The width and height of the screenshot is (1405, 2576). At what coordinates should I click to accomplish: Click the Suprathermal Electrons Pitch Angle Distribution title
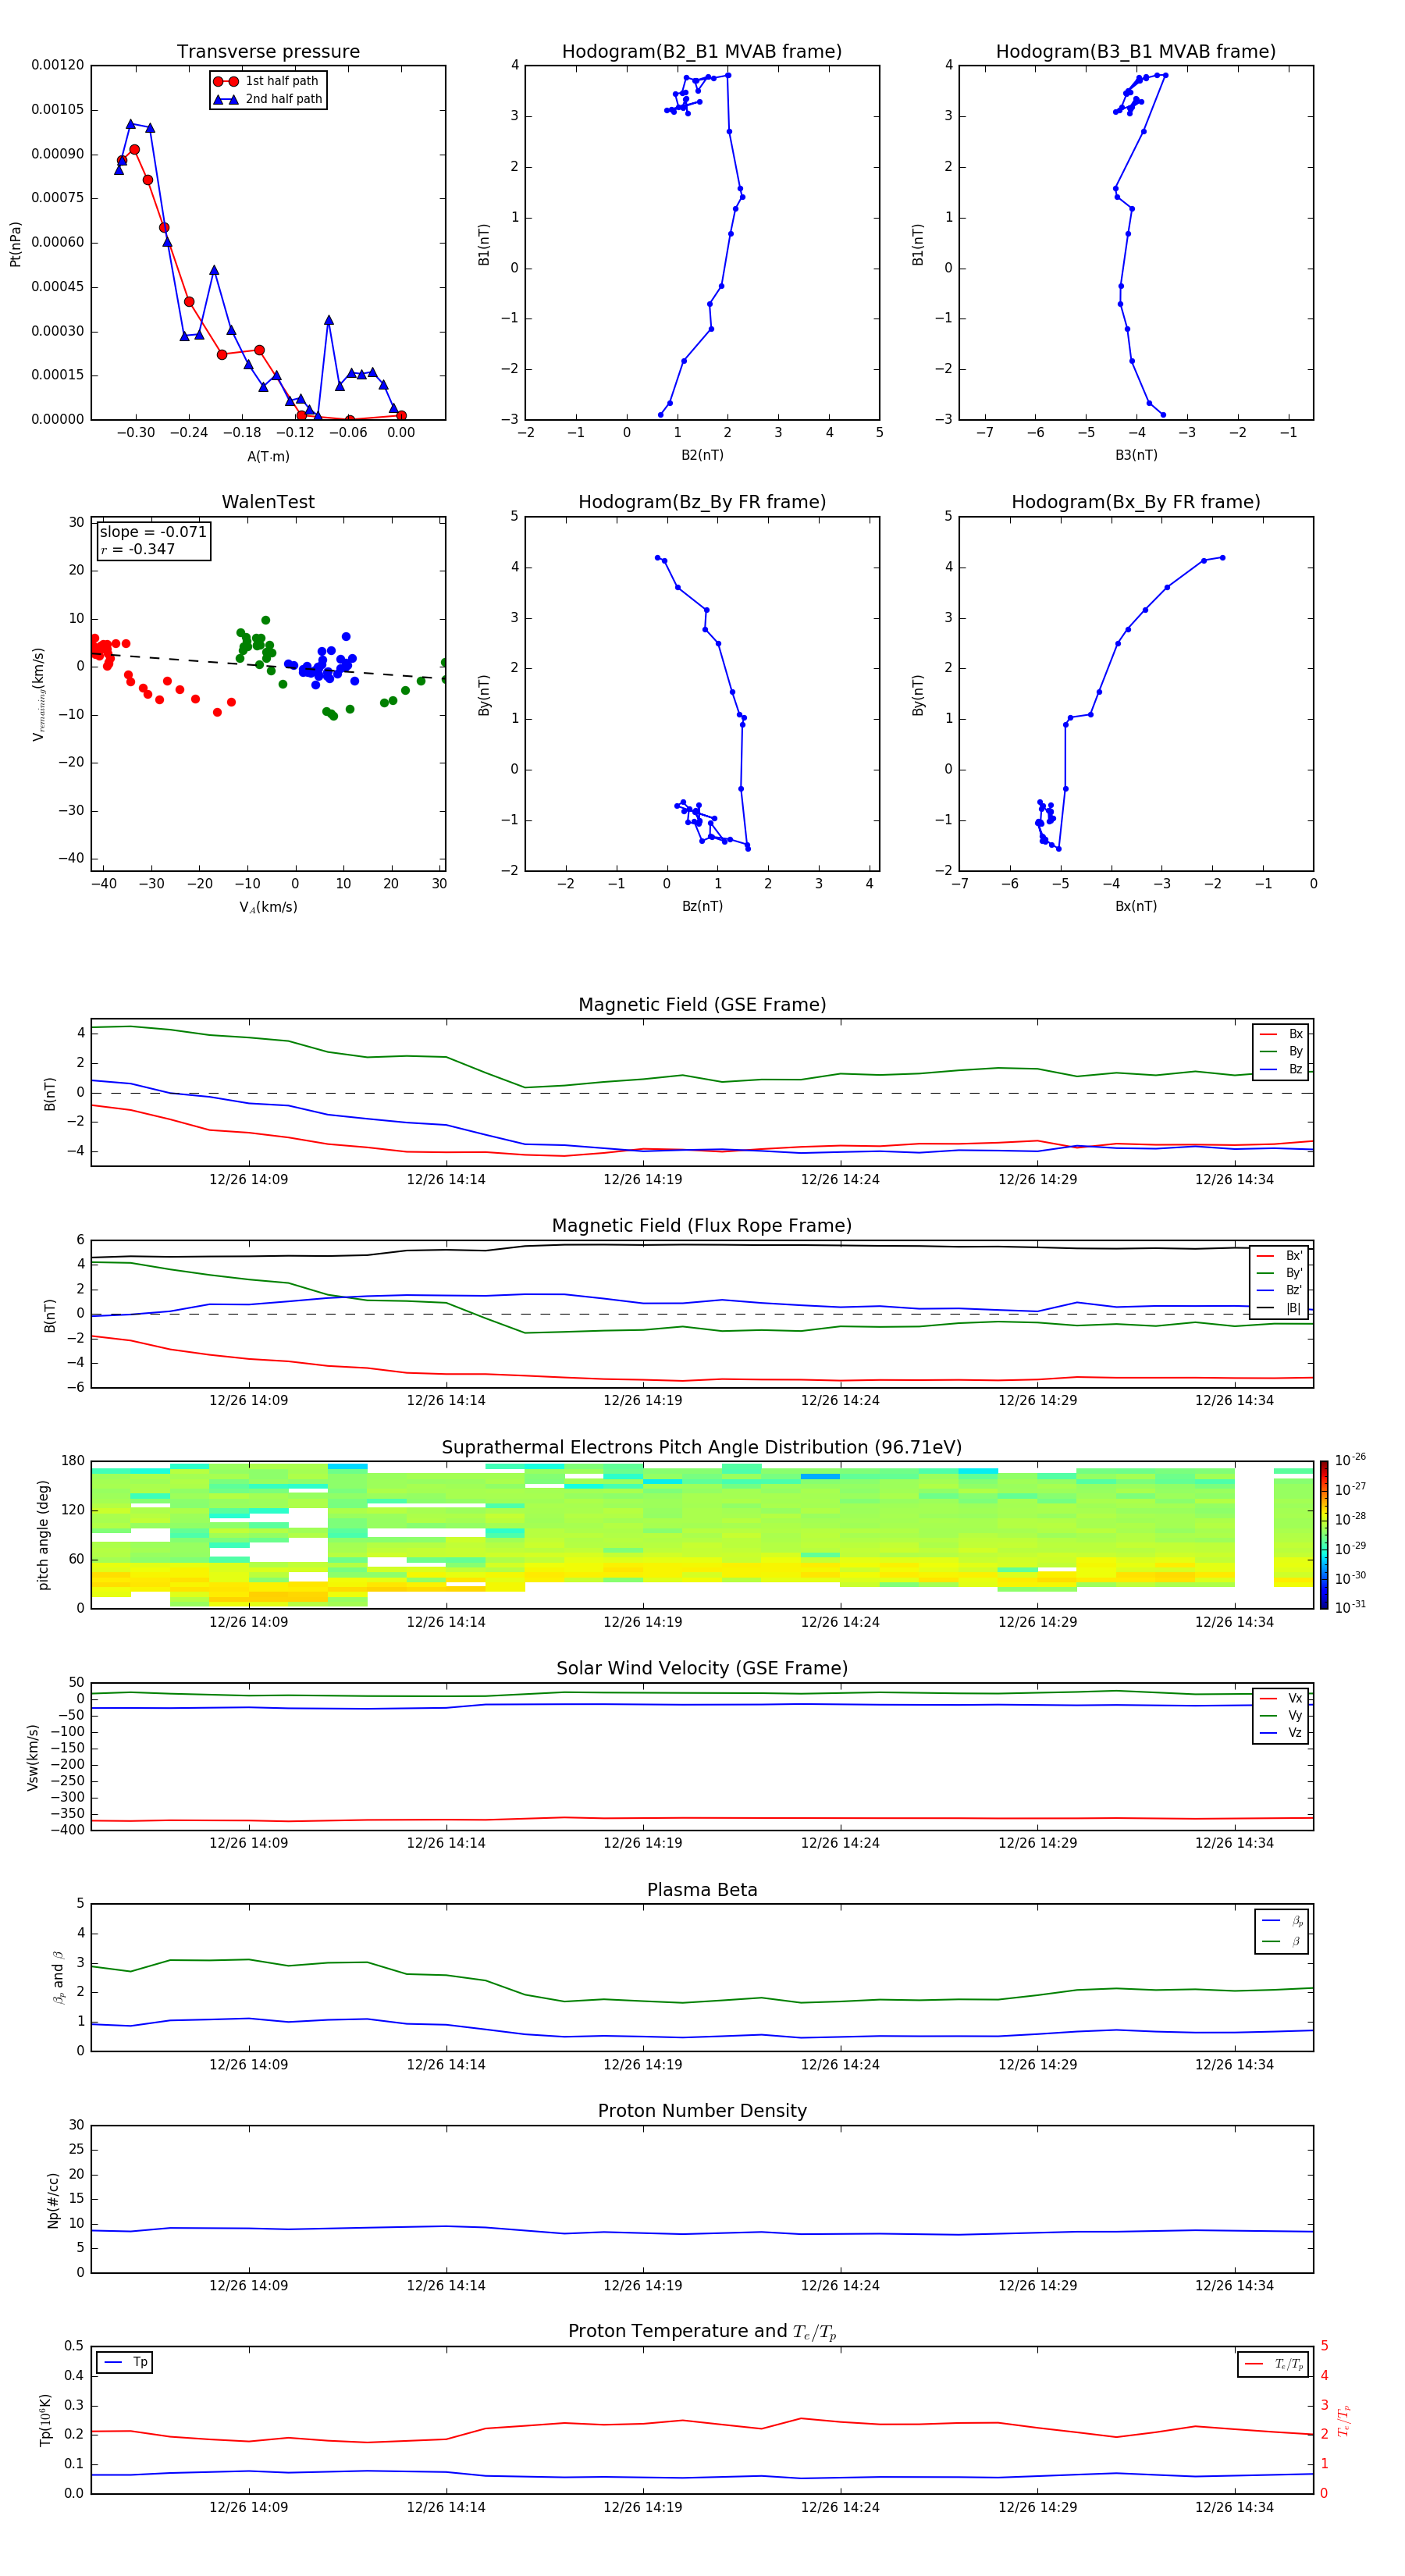[x=702, y=1448]
